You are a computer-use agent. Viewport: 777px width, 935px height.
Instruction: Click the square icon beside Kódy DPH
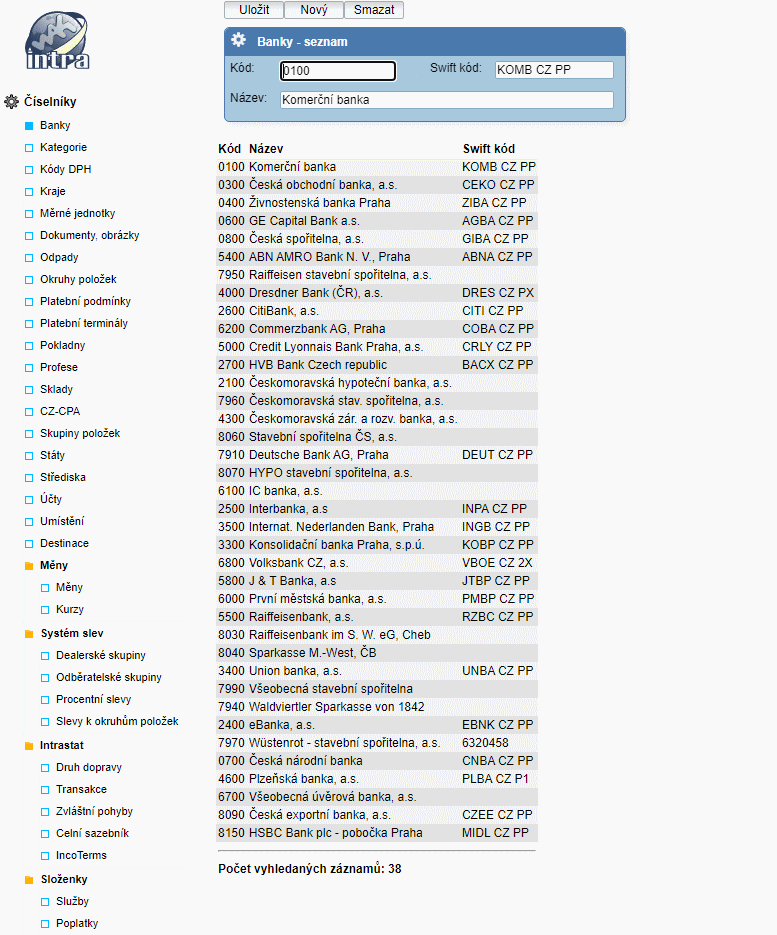tap(29, 170)
